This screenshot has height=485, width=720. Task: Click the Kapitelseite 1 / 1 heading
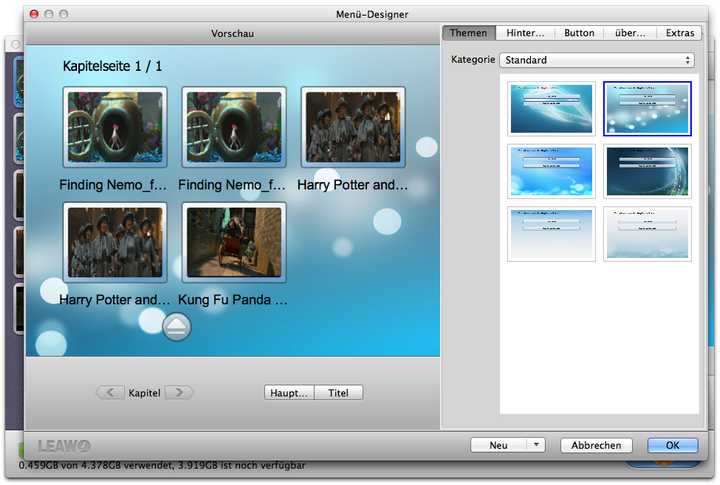112,66
